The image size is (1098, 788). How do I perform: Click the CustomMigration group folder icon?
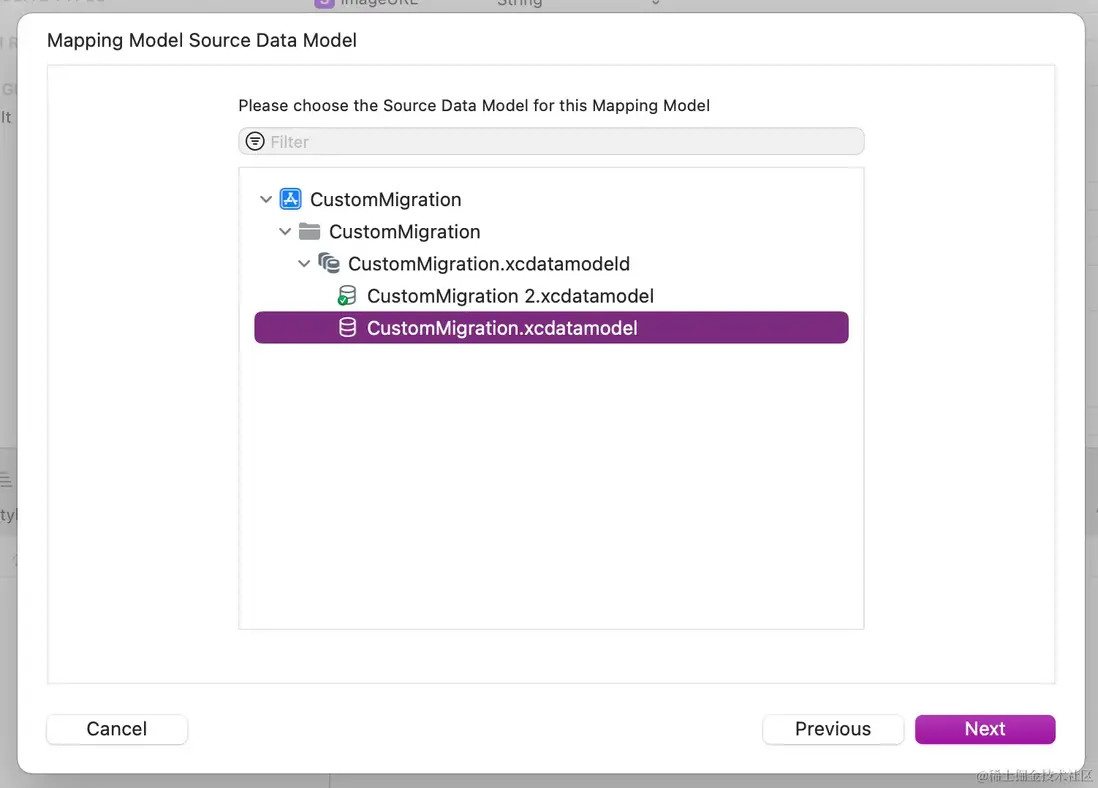pos(310,231)
